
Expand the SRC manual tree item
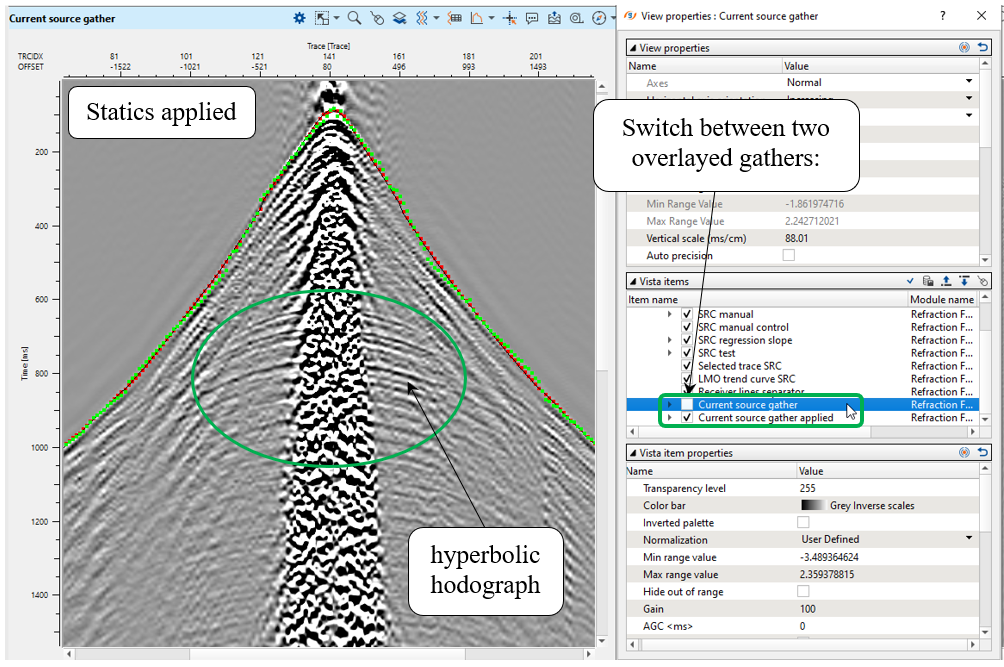coord(670,314)
